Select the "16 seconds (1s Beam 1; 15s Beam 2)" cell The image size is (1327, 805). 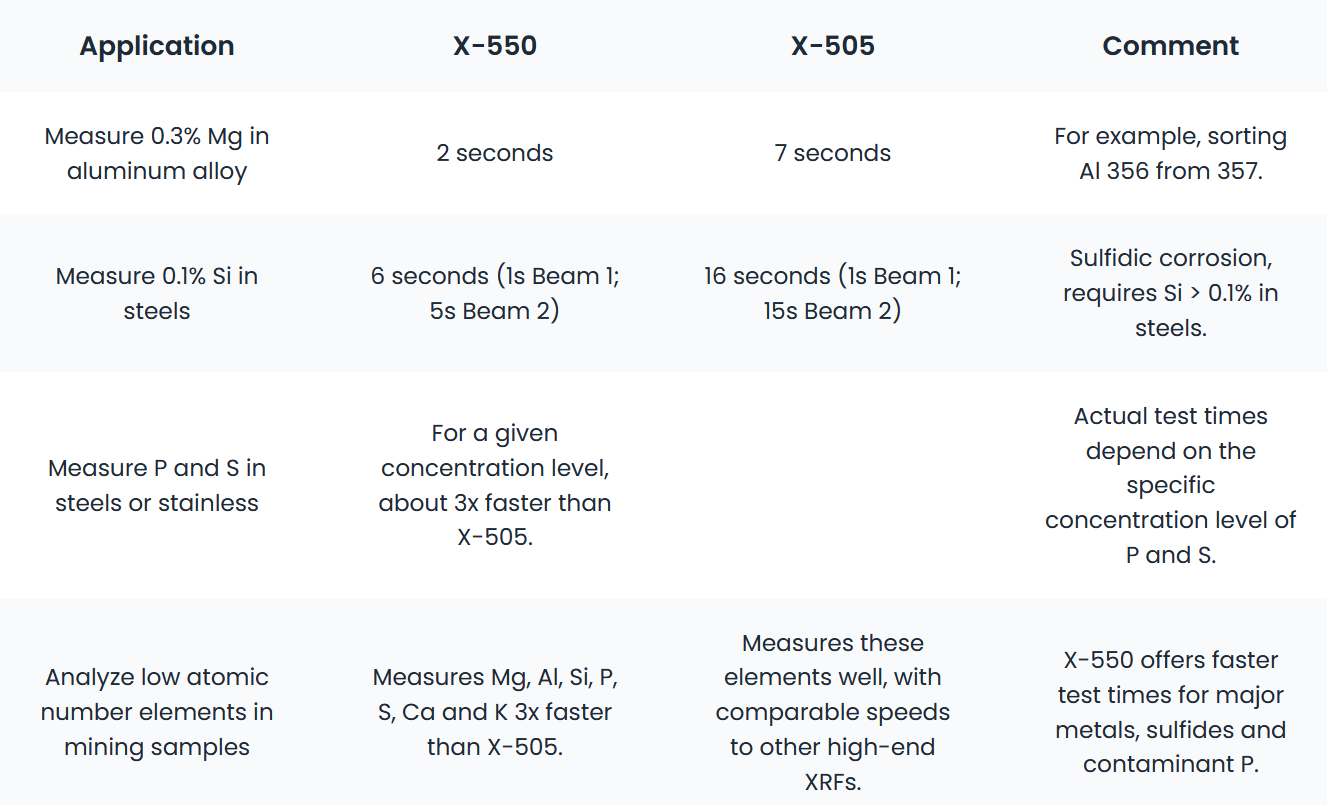832,293
